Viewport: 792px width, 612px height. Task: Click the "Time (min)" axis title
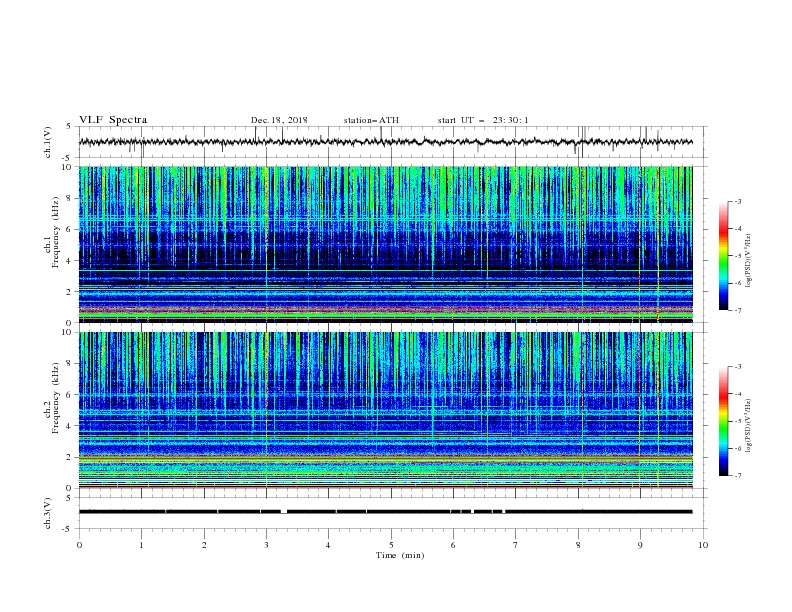pos(400,555)
